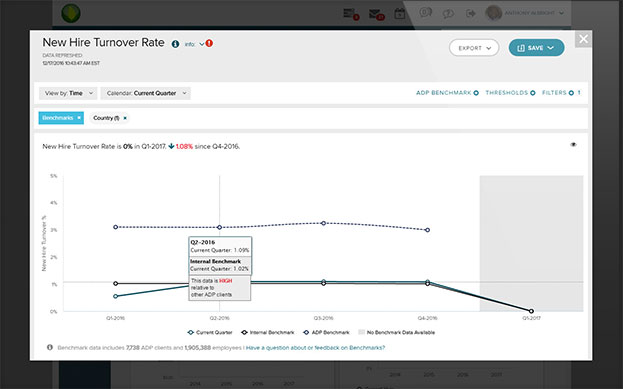Open the 'Calendar: Current Quarter' dropdown
This screenshot has width=623, height=389.
pos(145,93)
